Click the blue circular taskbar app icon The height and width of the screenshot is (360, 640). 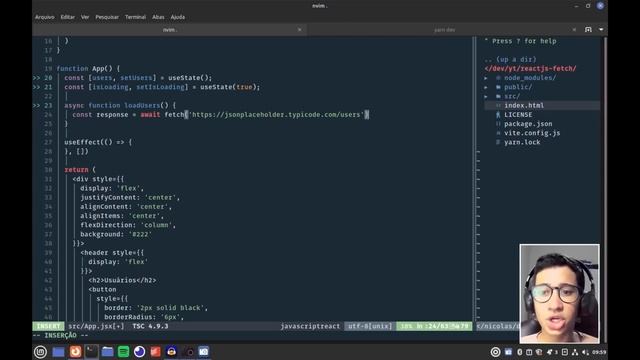tap(140, 351)
